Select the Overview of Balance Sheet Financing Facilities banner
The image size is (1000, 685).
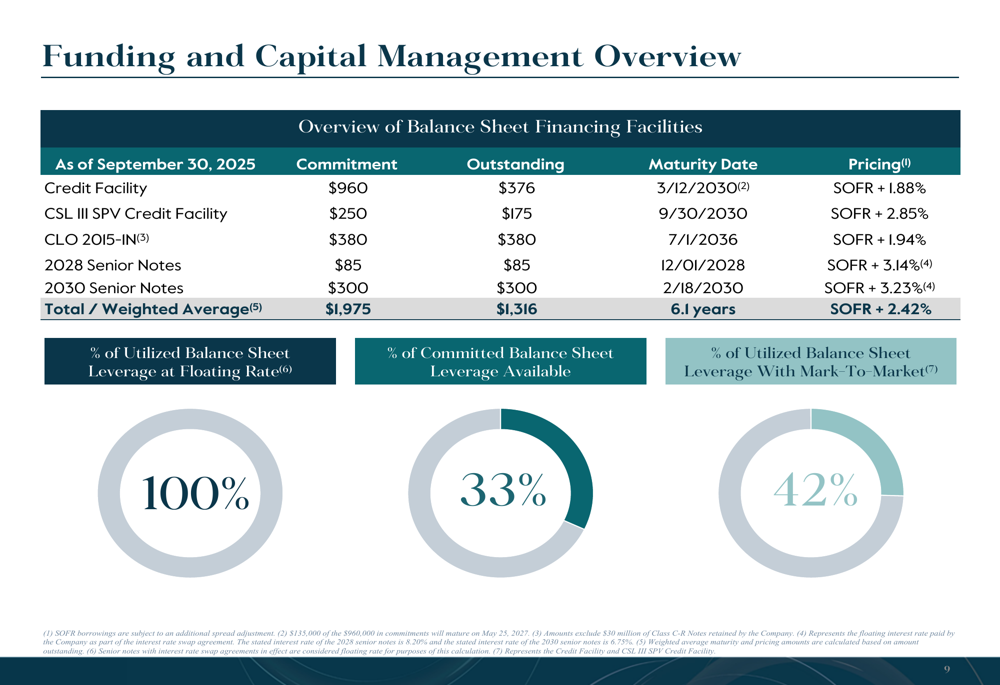(x=500, y=127)
